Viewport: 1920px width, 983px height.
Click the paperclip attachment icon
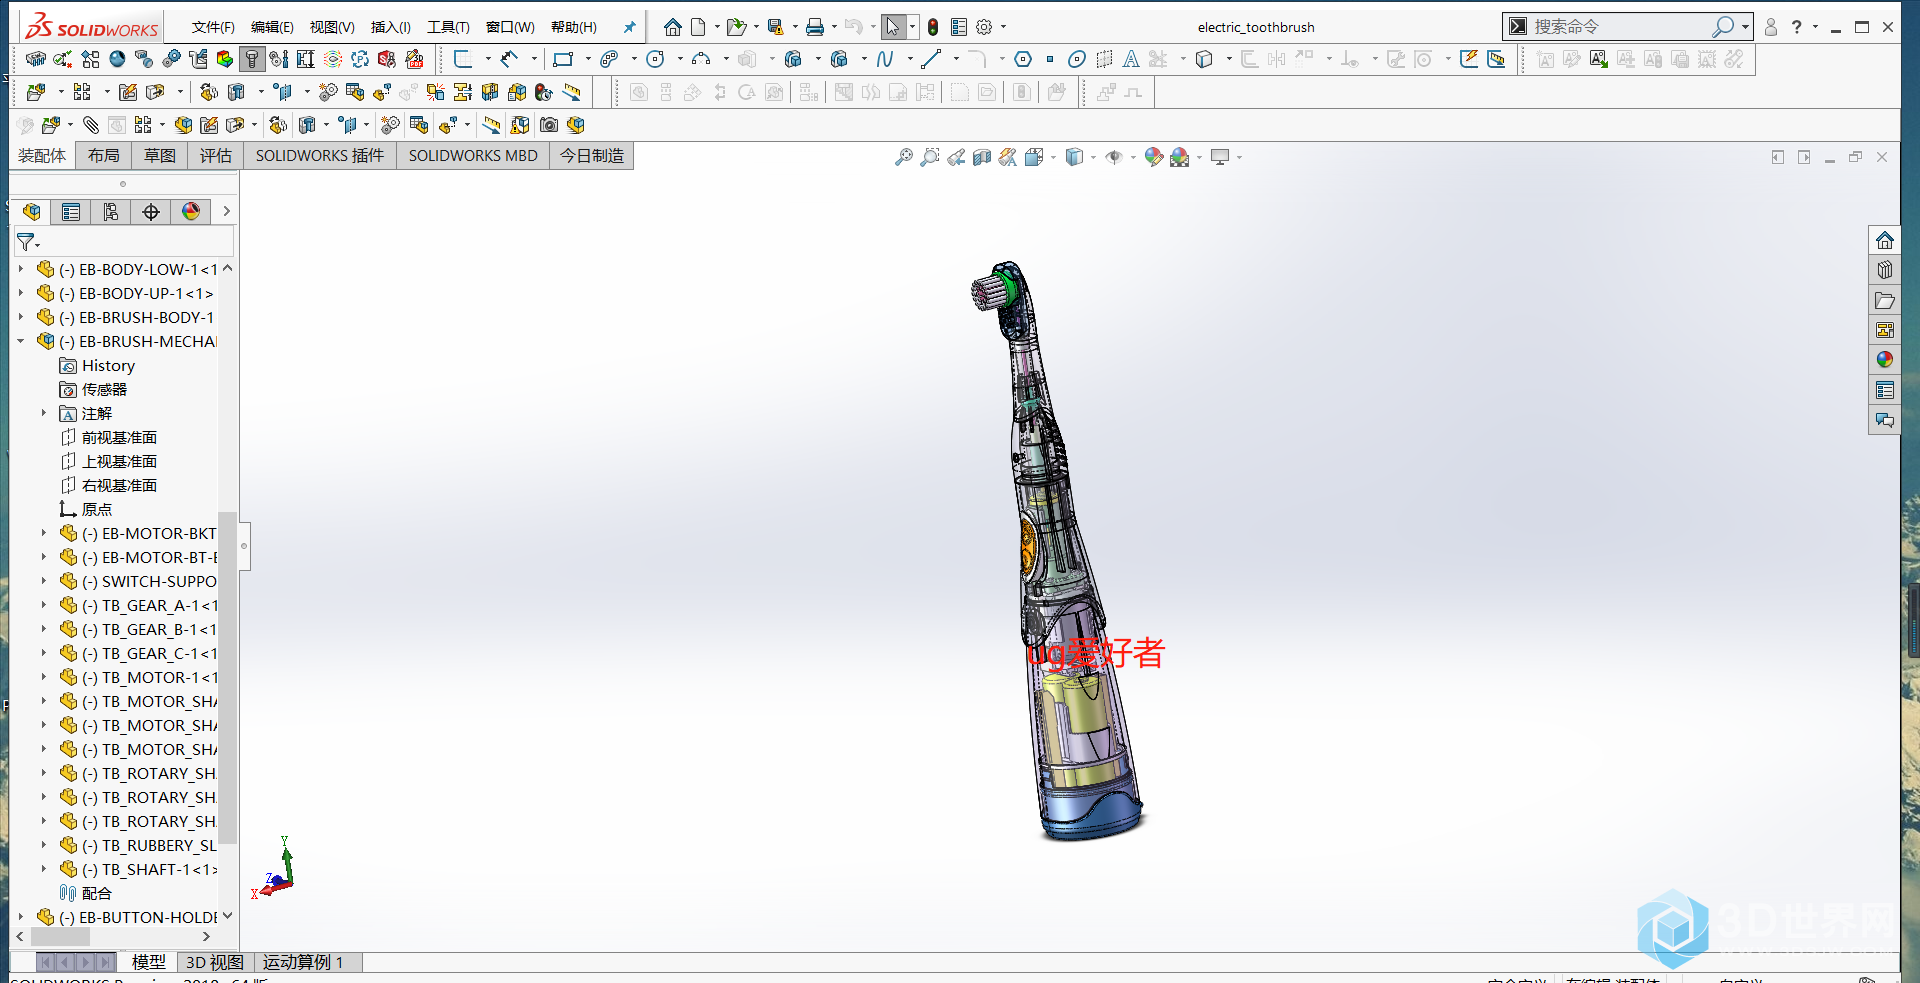coord(91,125)
